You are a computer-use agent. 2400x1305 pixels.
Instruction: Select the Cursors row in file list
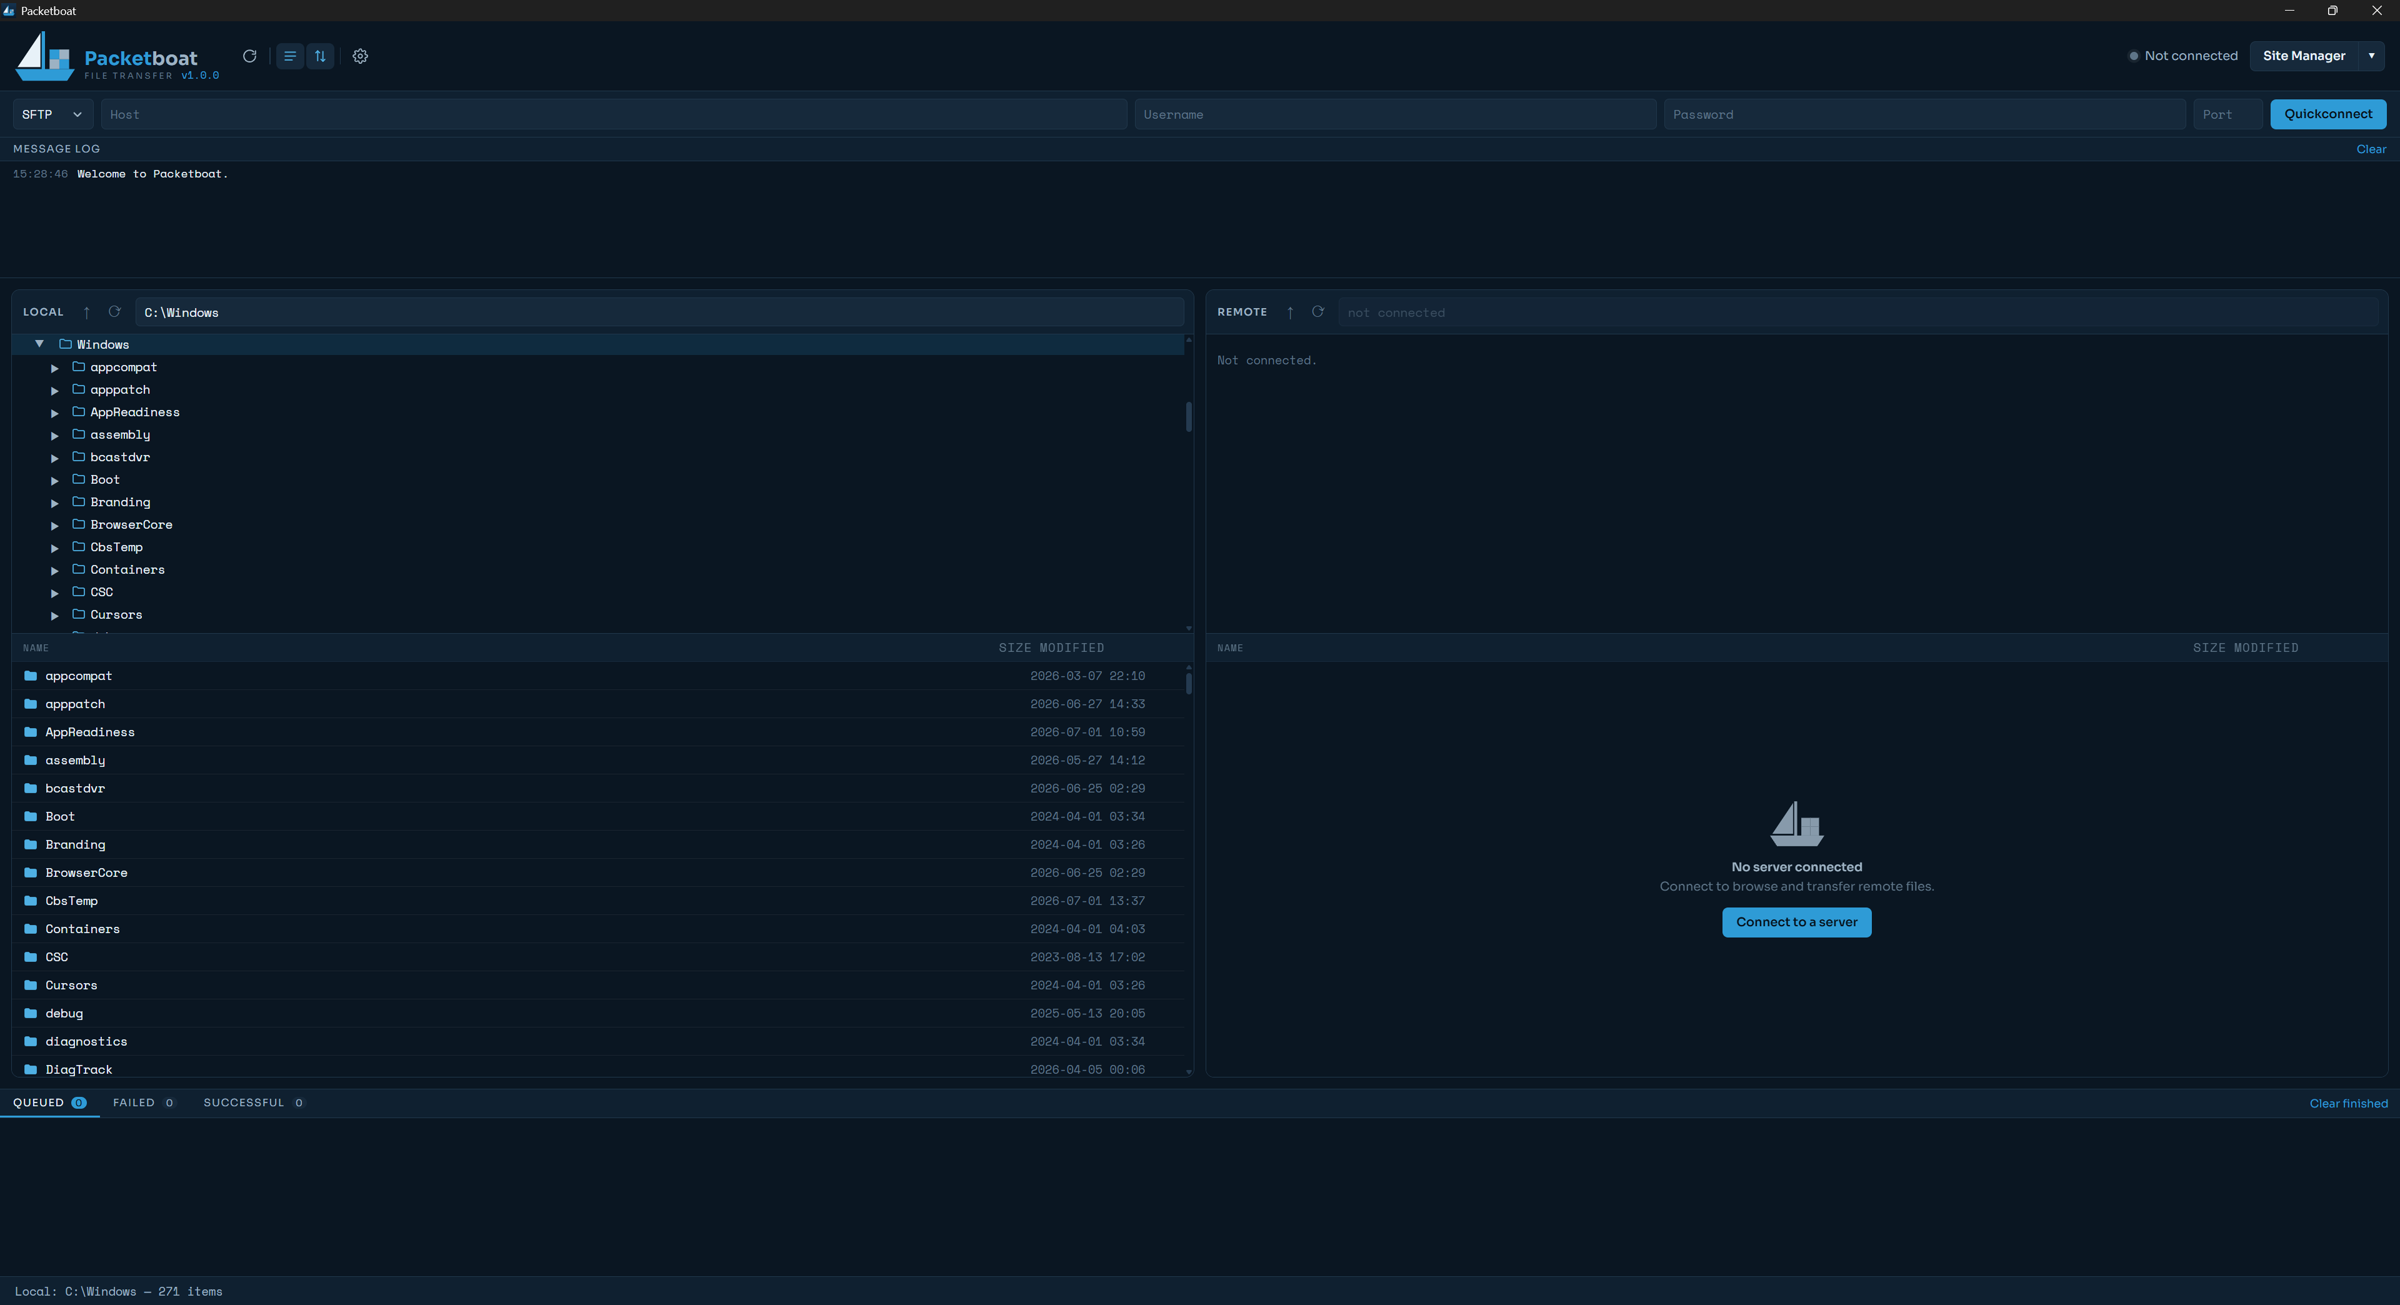(598, 985)
